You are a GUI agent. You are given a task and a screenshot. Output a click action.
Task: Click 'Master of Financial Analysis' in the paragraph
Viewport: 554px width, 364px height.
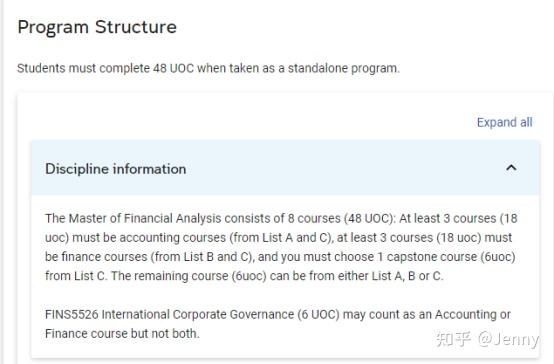pos(145,218)
